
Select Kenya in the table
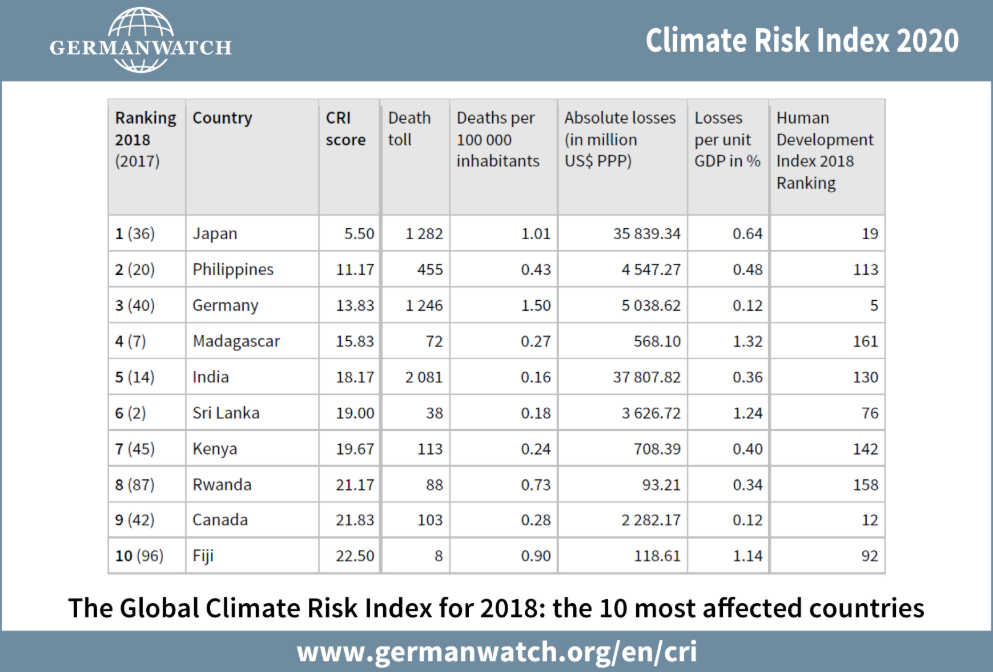tap(215, 449)
